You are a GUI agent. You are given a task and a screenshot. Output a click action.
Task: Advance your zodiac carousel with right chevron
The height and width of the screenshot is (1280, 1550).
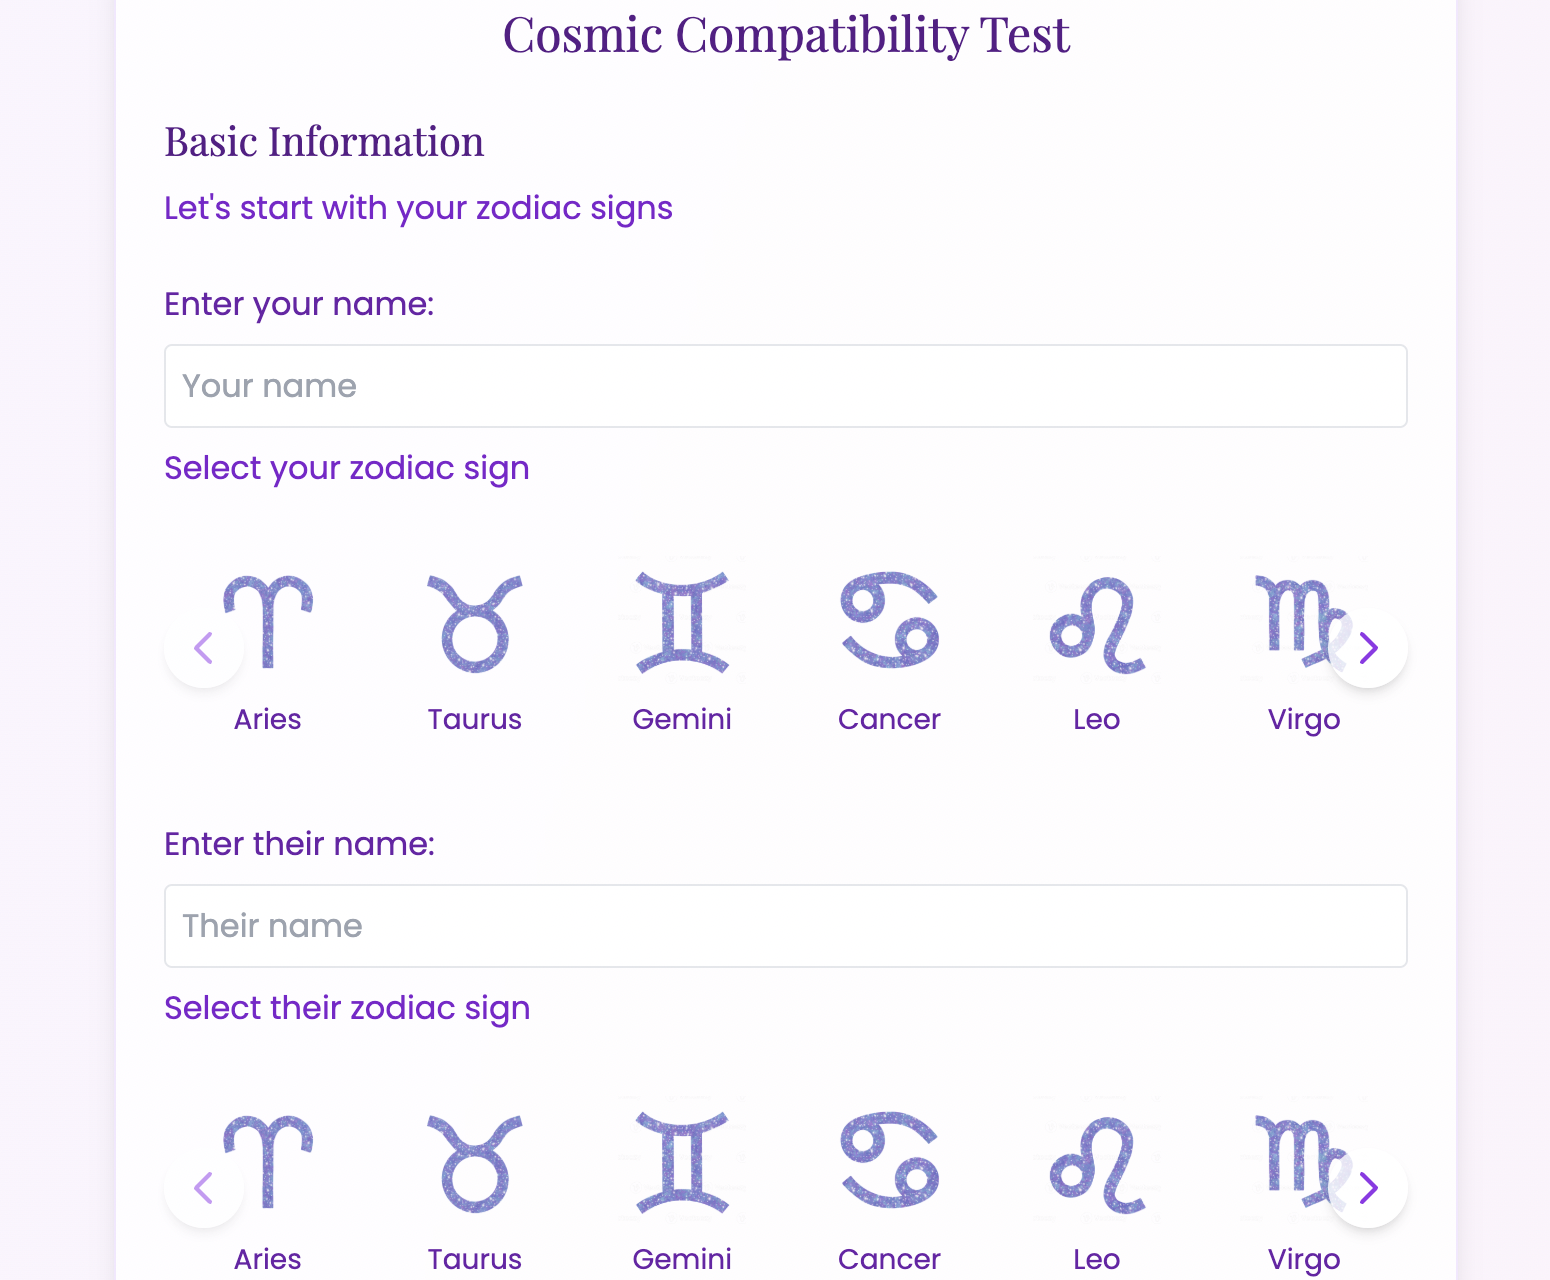(x=1368, y=648)
